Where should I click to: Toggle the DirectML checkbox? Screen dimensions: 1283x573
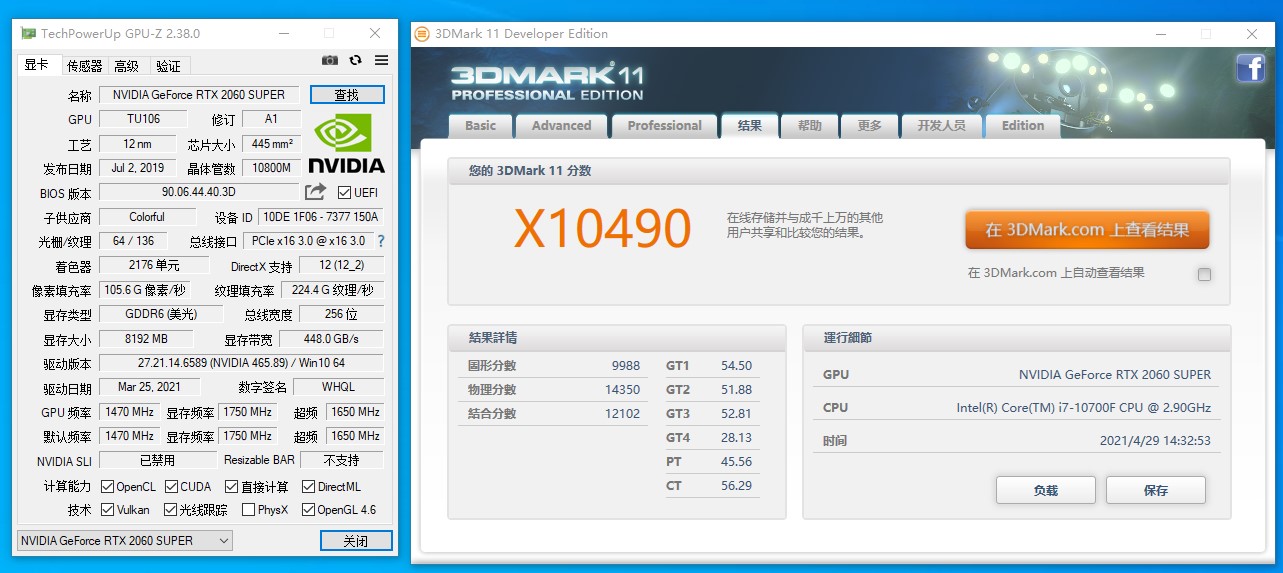pyautogui.click(x=308, y=487)
